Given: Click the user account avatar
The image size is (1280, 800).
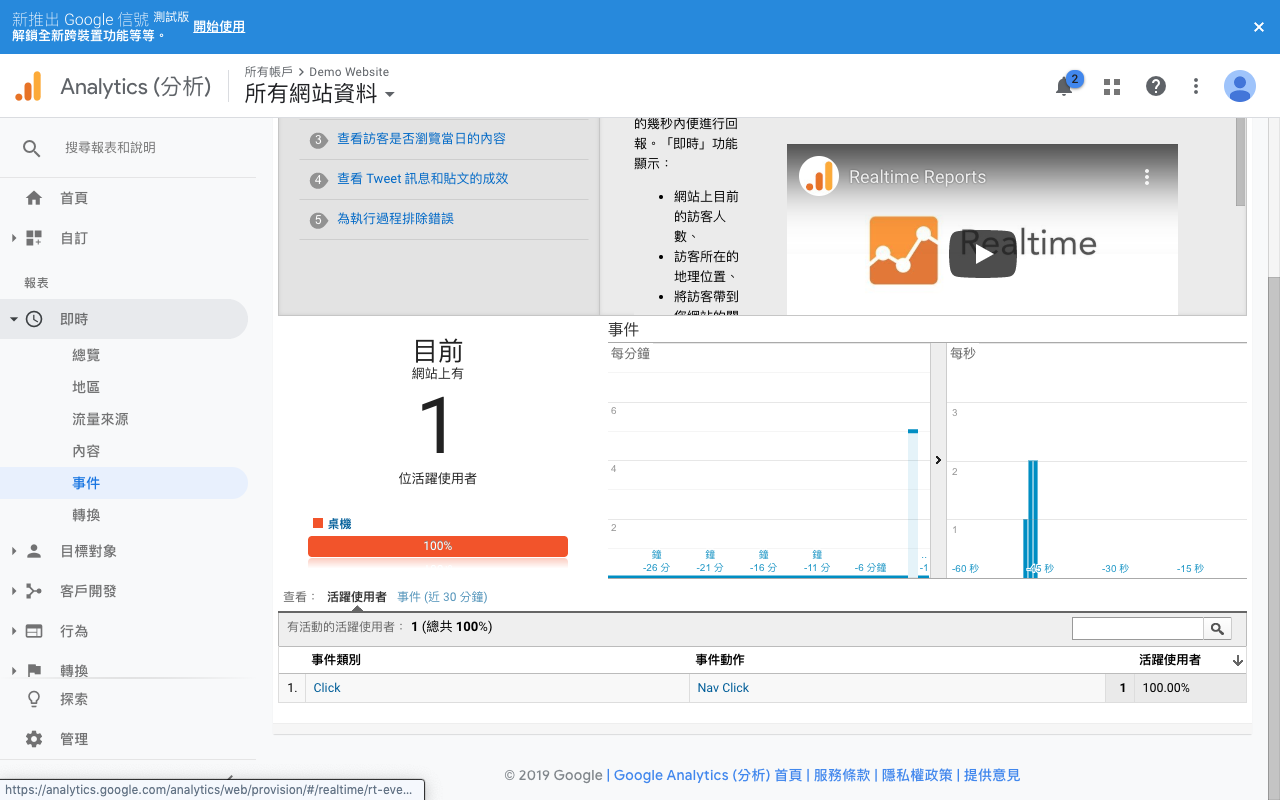Looking at the screenshot, I should (x=1240, y=86).
